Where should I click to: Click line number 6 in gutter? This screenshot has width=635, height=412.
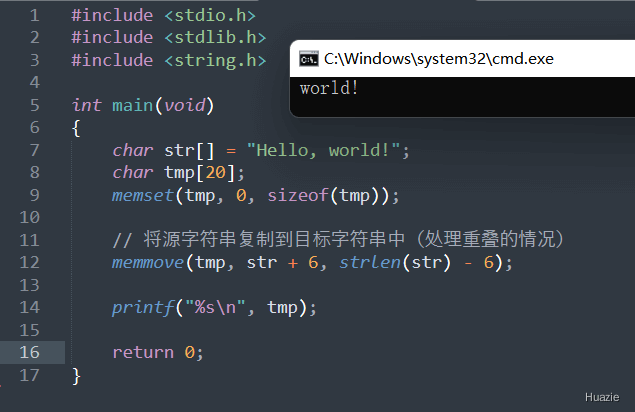coord(34,127)
